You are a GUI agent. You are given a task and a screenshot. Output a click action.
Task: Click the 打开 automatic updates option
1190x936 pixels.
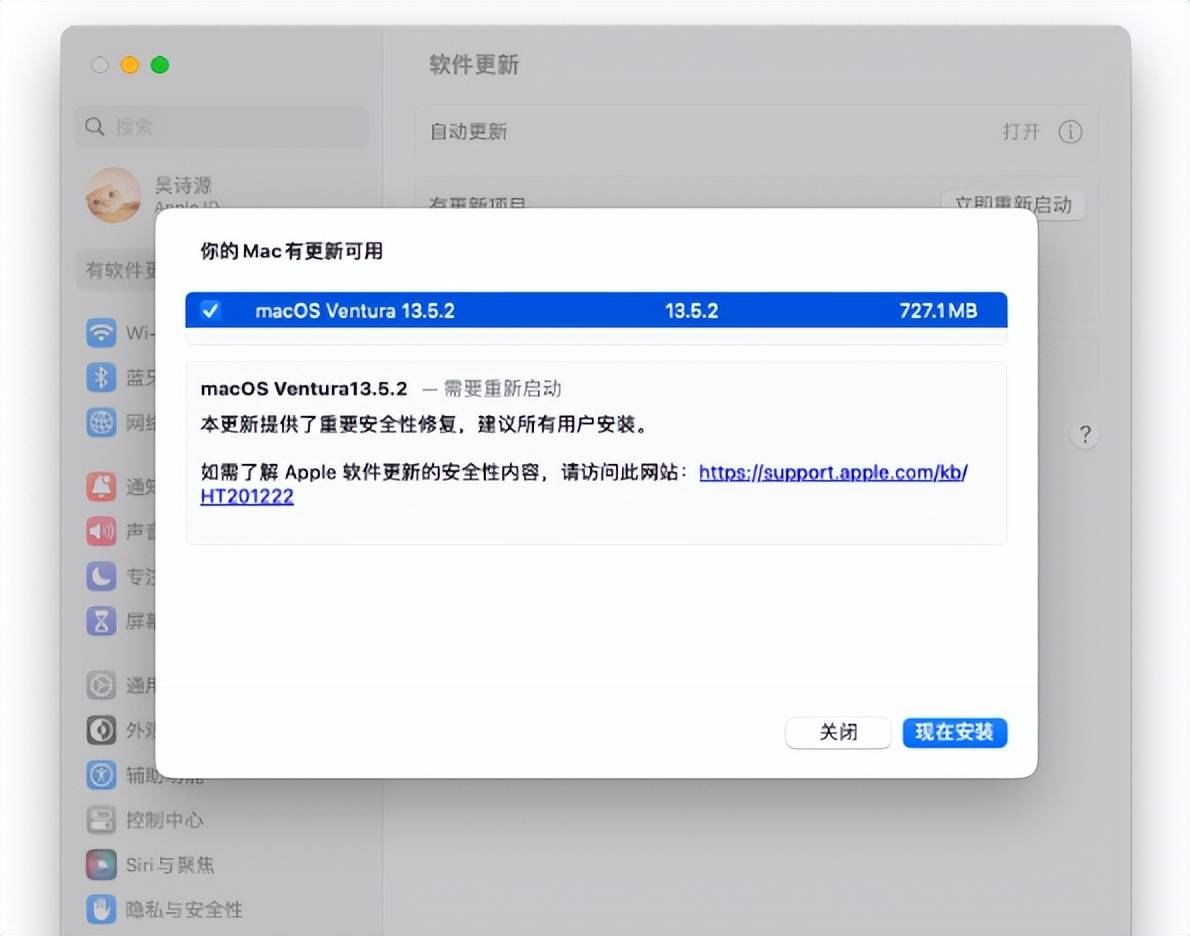pos(1021,131)
